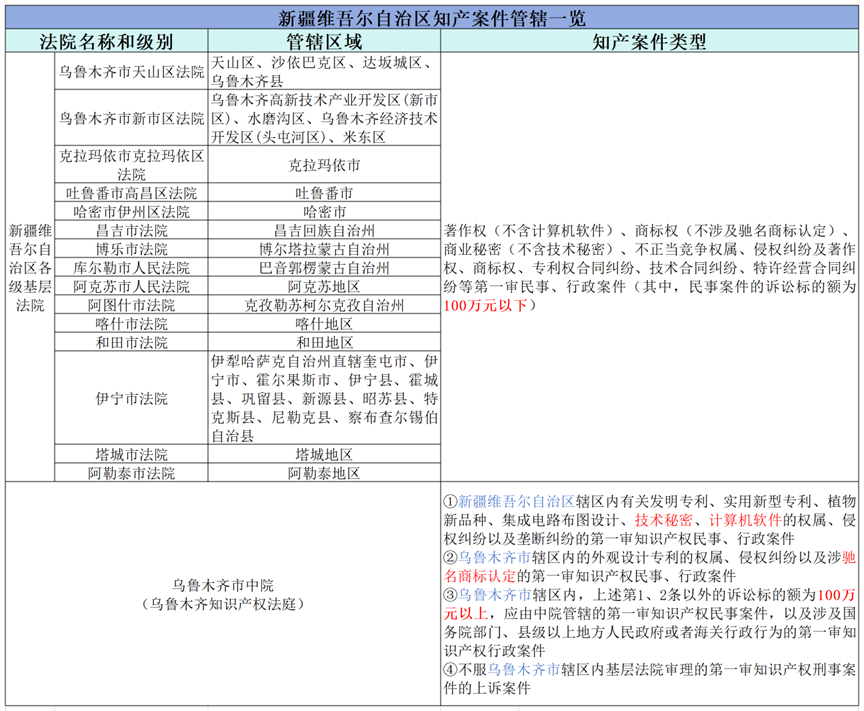Select the 博尔塔拉蒙古自治州 region cell
Screen dimensions: 864x711
point(324,249)
